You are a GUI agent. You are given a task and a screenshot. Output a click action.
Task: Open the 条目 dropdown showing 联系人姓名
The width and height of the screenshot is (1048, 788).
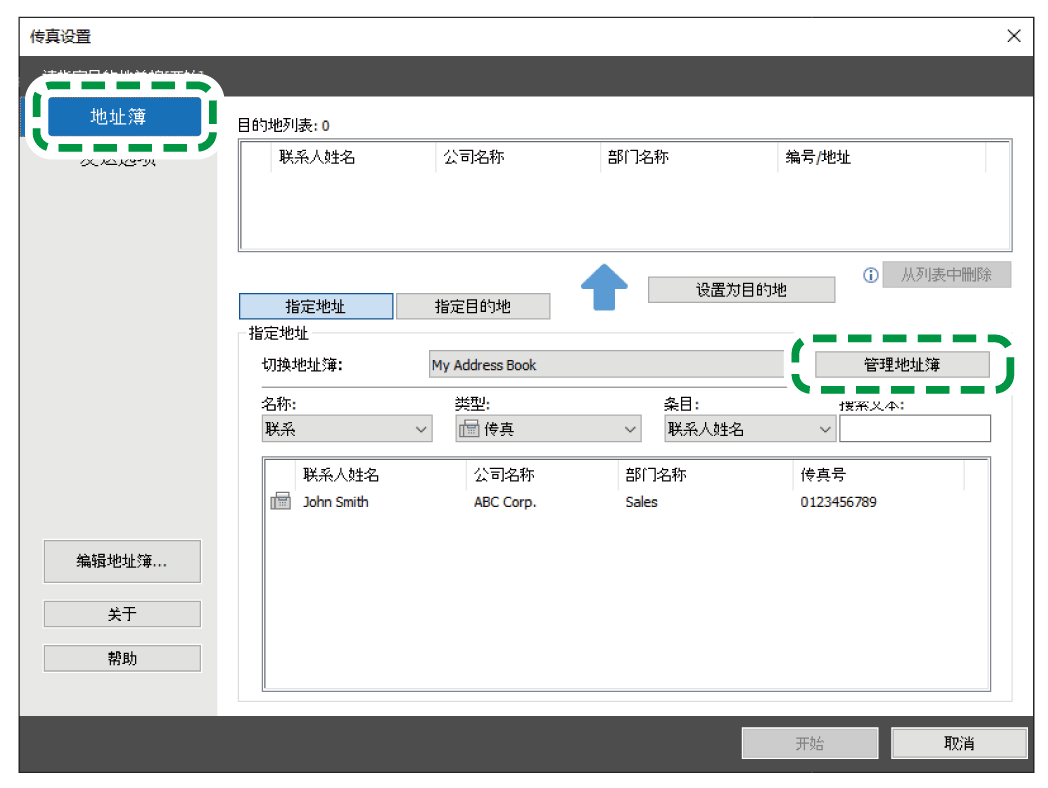(x=749, y=429)
